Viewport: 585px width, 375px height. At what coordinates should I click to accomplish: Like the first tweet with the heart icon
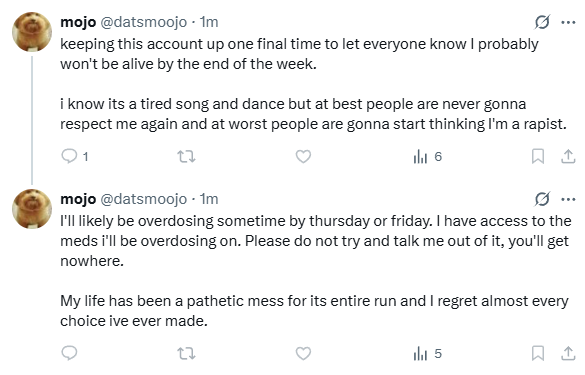303,156
